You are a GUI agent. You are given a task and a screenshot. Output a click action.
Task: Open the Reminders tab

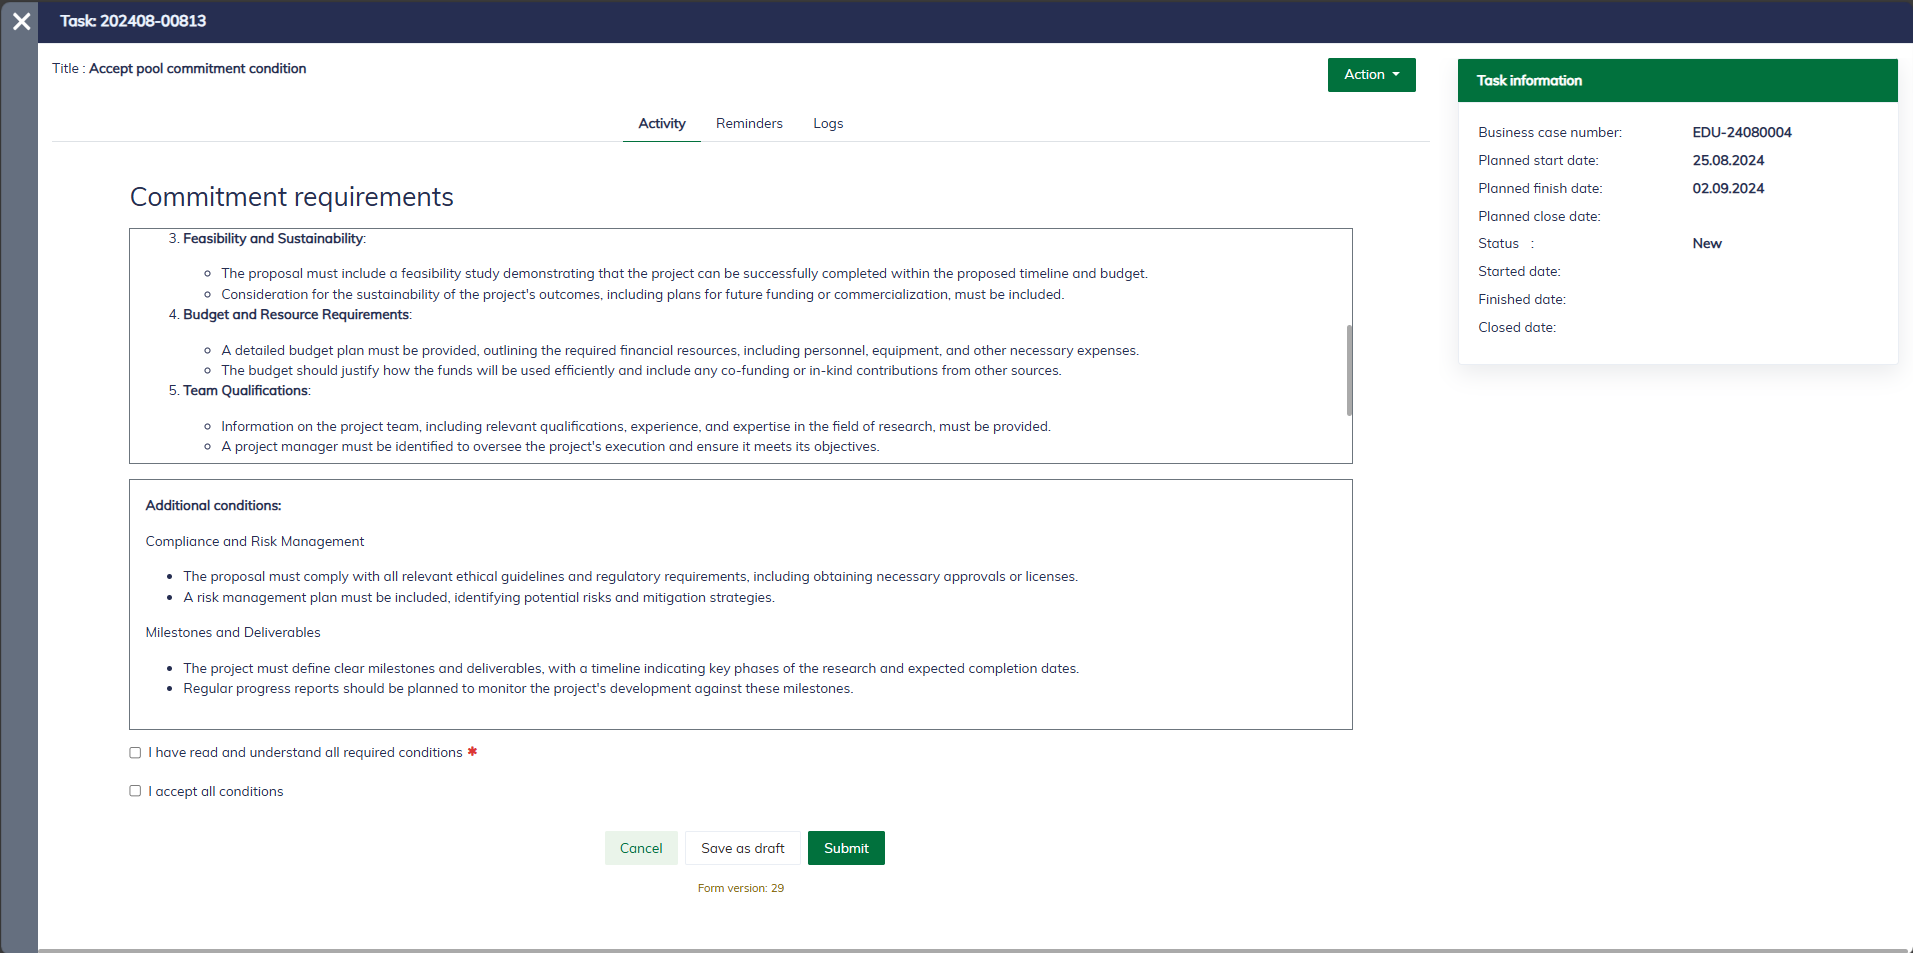click(x=749, y=124)
